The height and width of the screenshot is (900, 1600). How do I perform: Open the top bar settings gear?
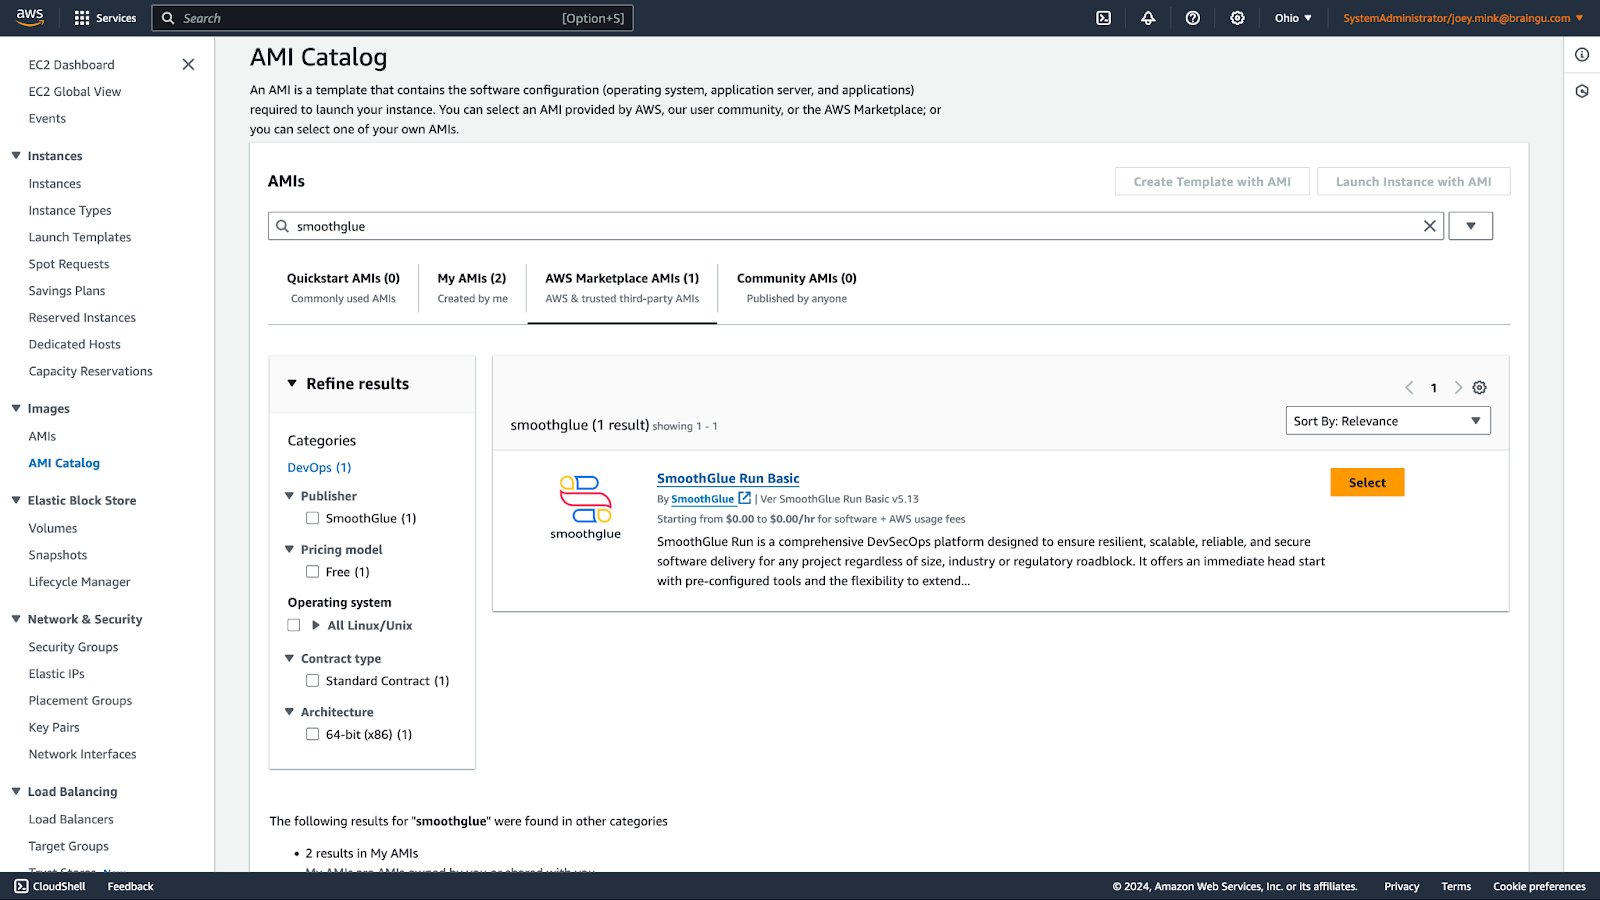click(x=1237, y=18)
